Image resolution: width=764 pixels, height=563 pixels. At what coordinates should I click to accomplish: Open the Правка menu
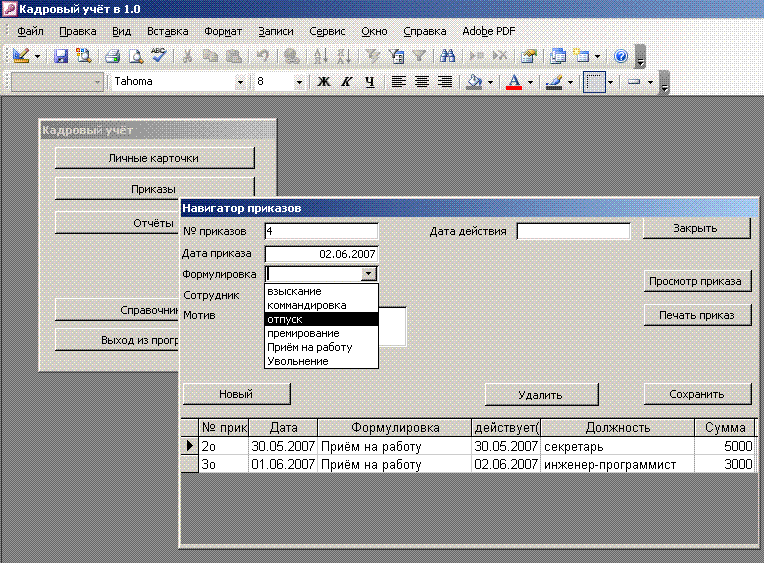tap(77, 31)
